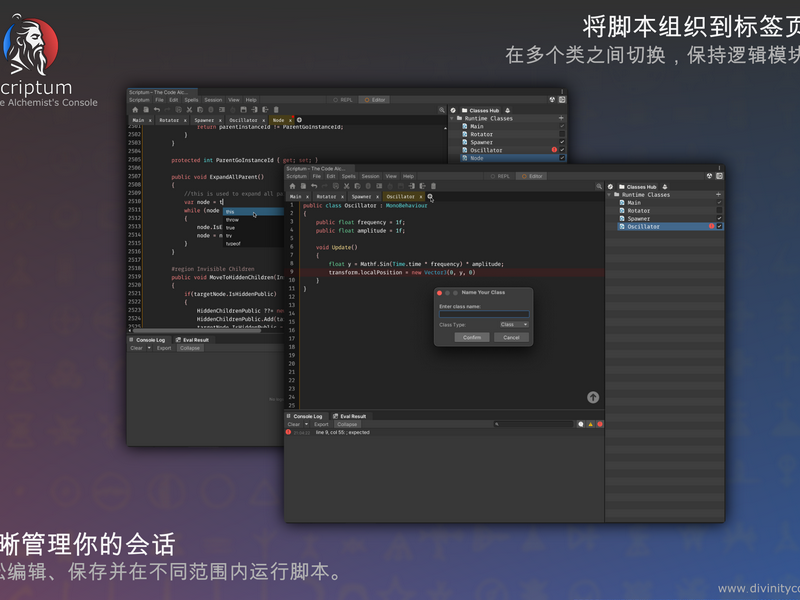The image size is (800, 600).
Task: Collapse Runtime Classes folder in back window
Action: point(452,118)
